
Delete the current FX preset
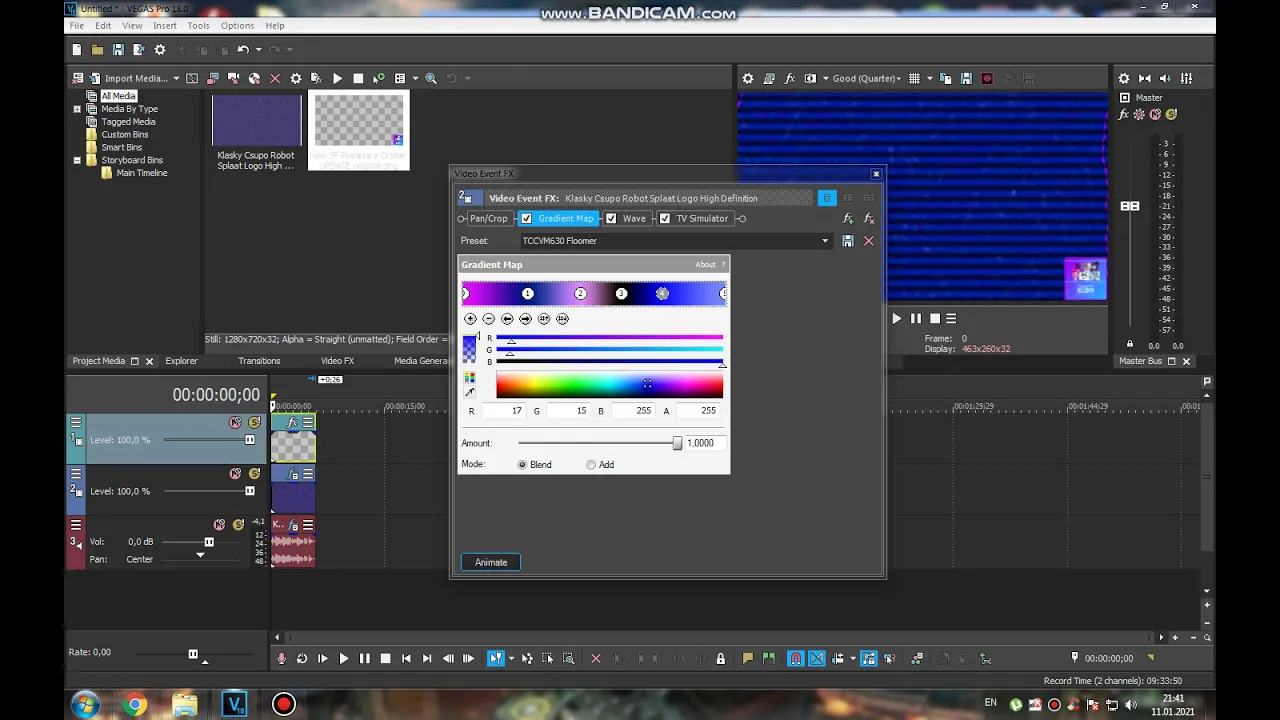(x=868, y=241)
